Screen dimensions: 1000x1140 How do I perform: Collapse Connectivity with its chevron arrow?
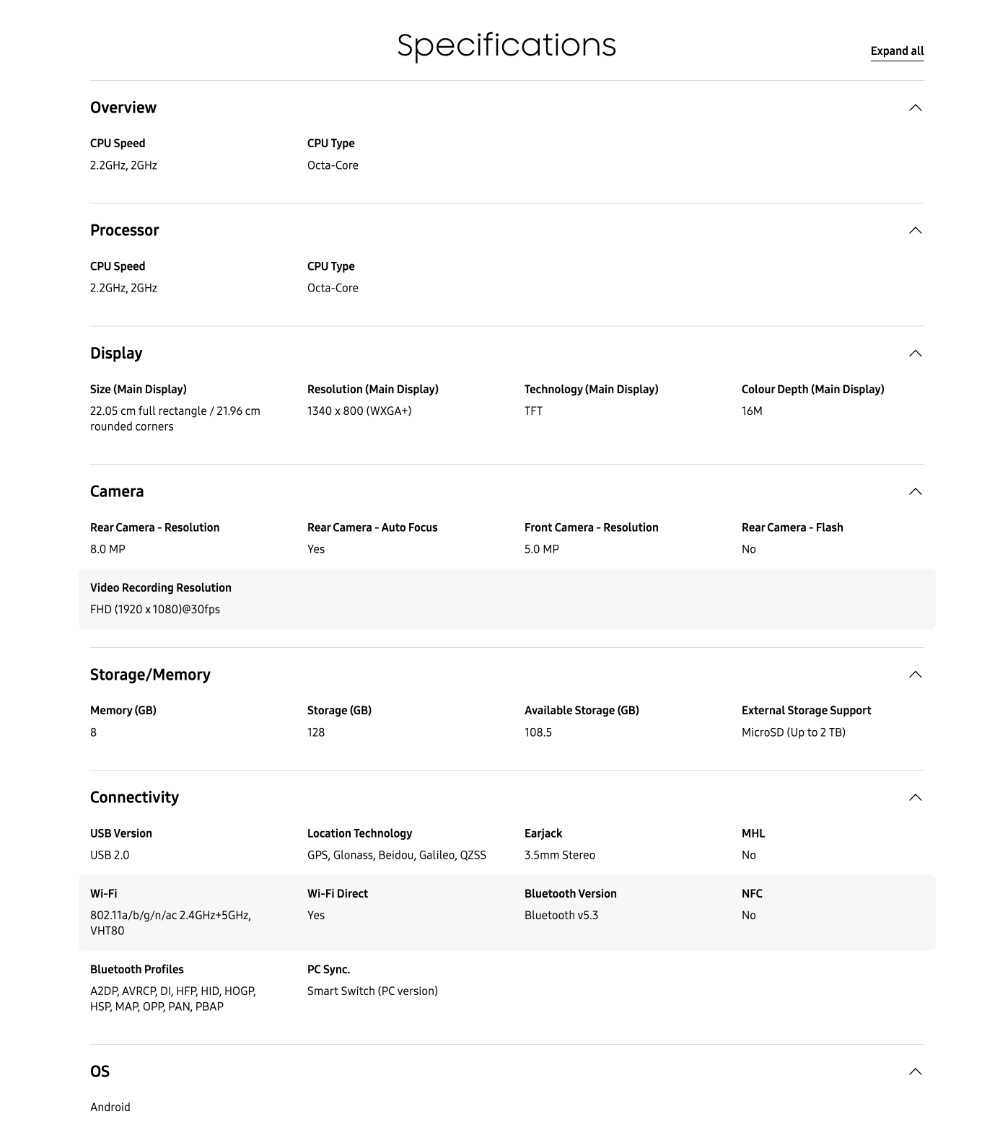(x=914, y=798)
